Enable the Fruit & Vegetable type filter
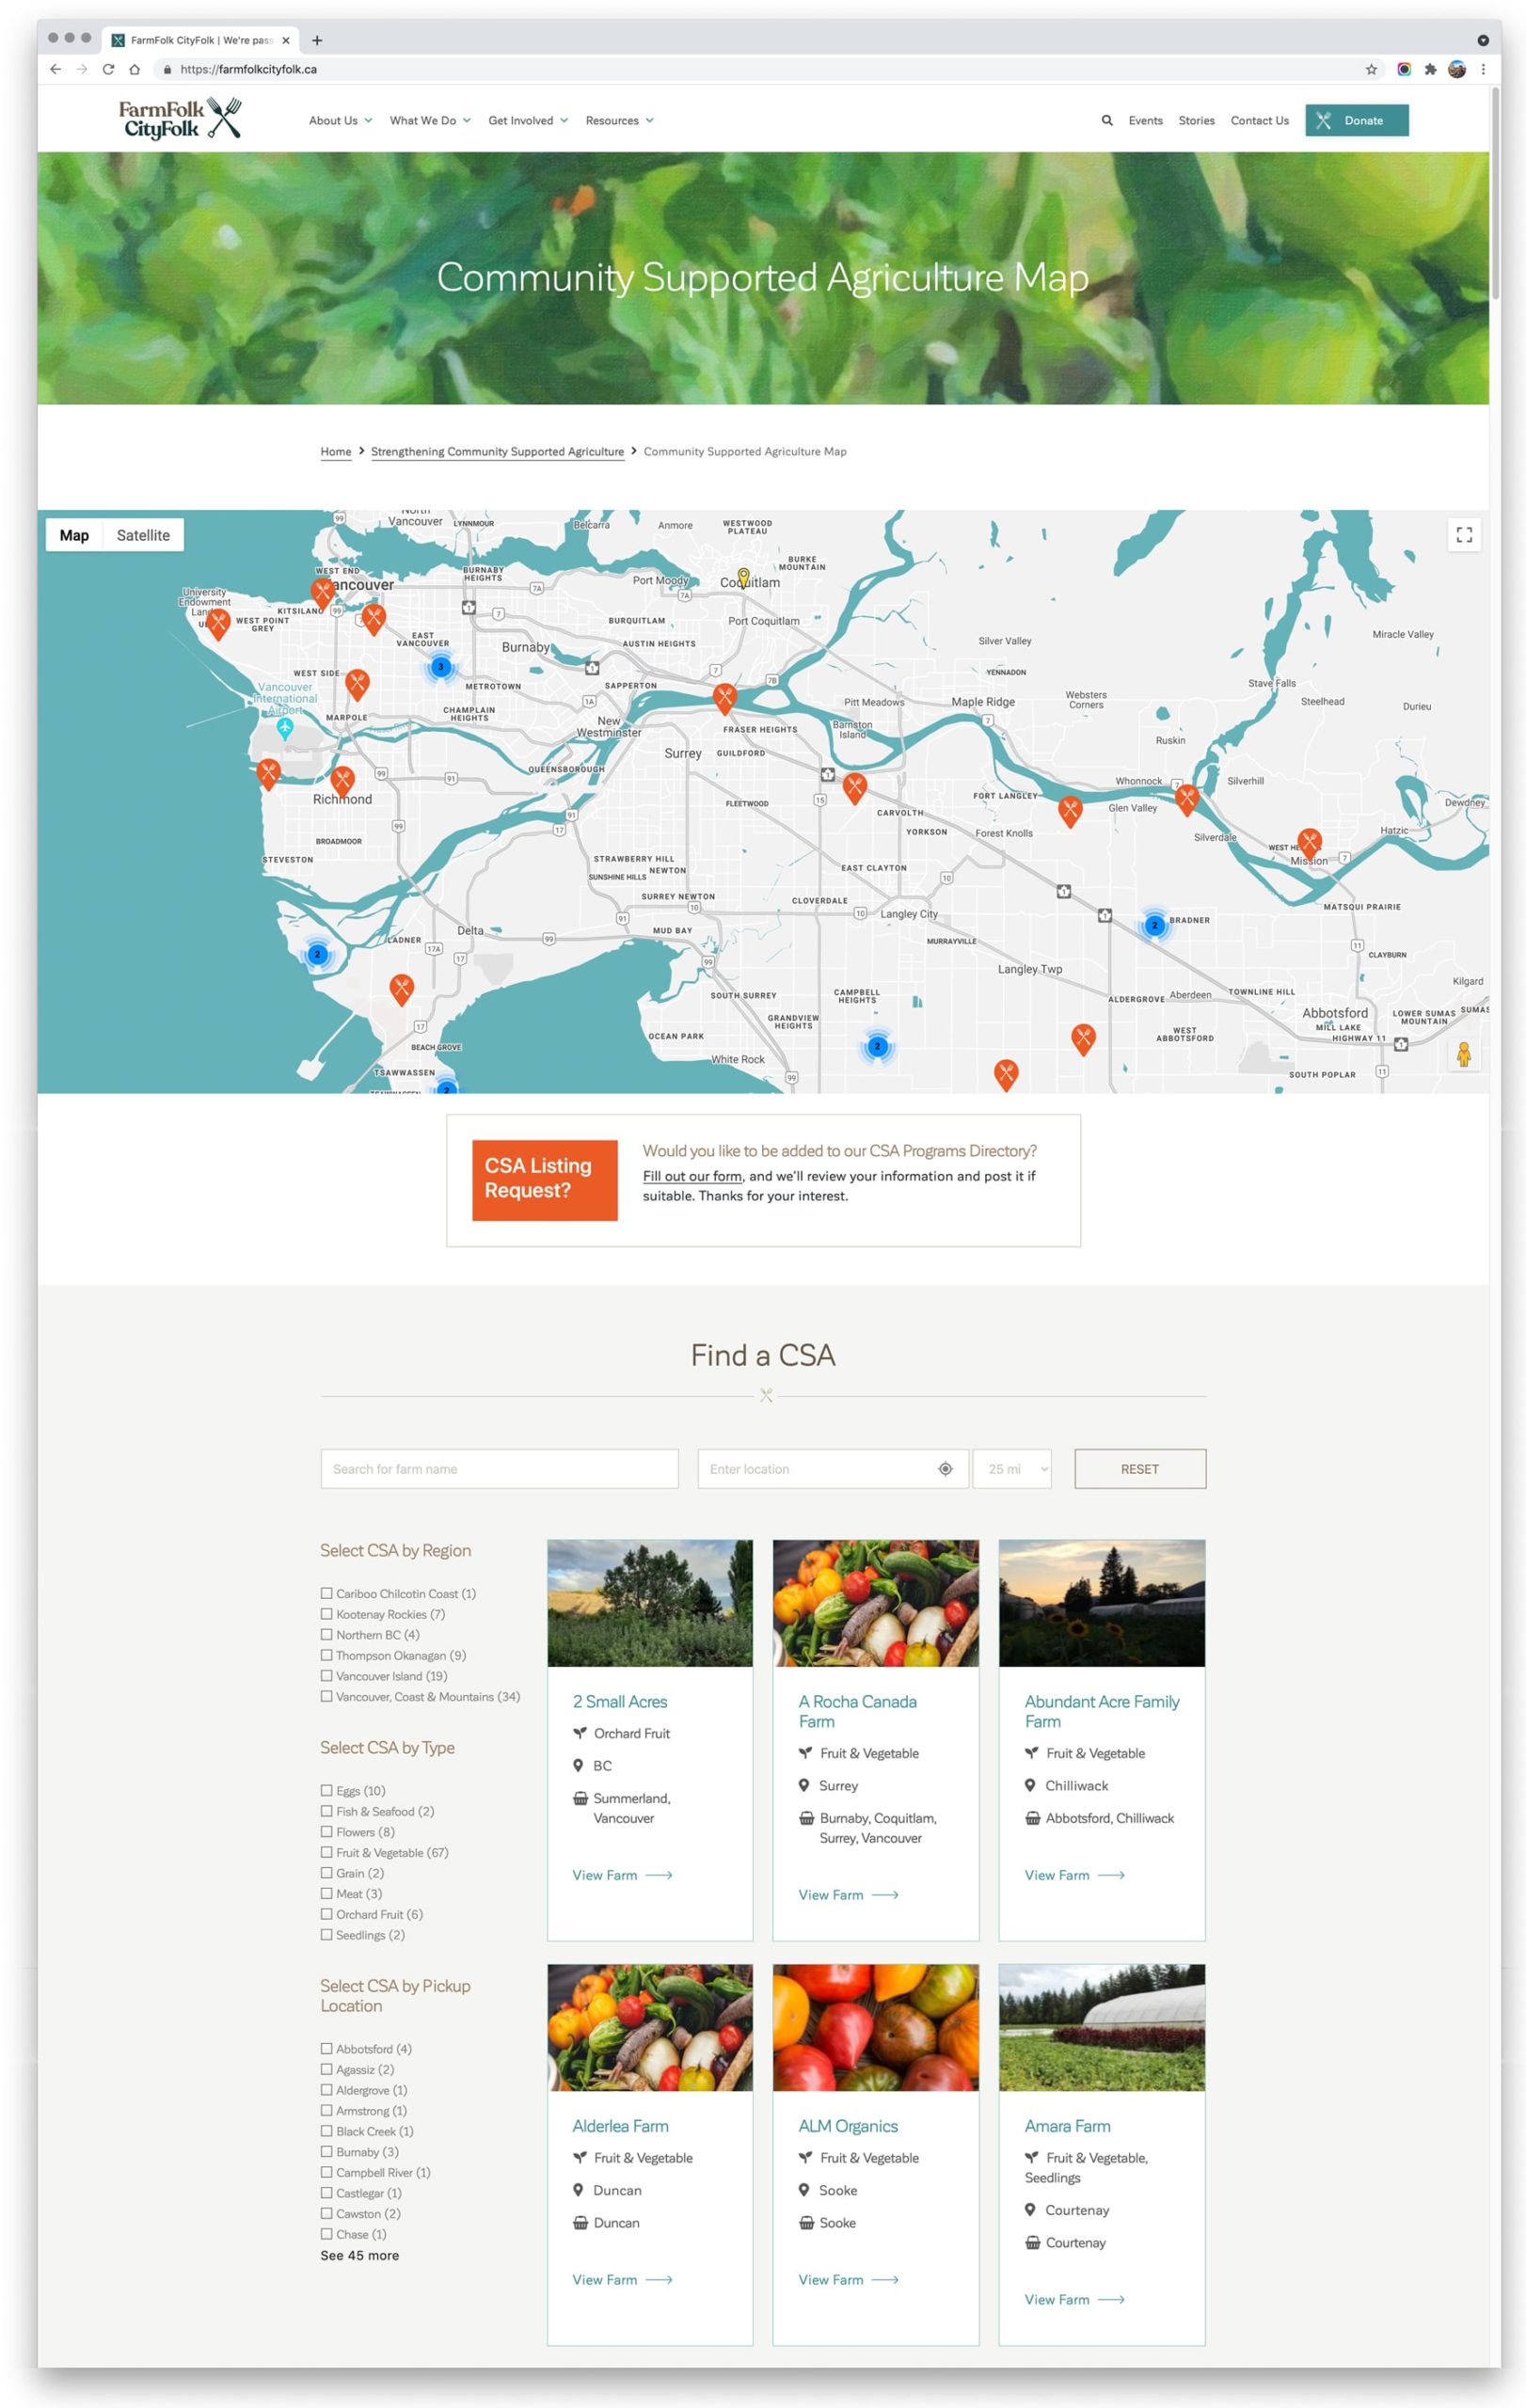This screenshot has height=2408, width=1526. [326, 1852]
